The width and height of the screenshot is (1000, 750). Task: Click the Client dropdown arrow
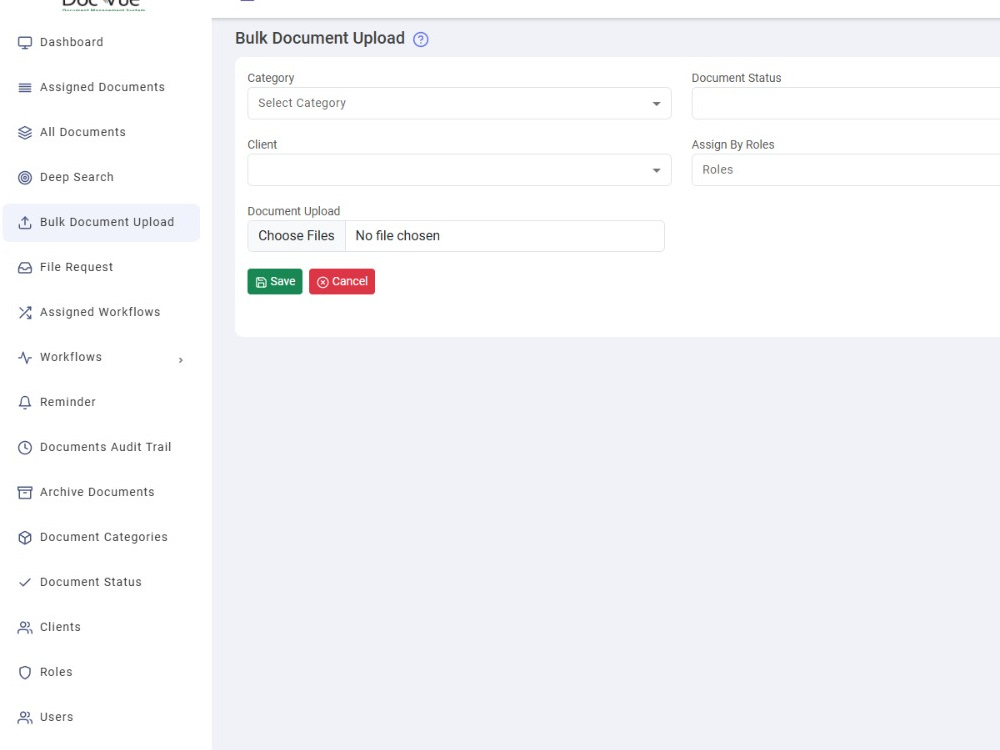pos(656,170)
